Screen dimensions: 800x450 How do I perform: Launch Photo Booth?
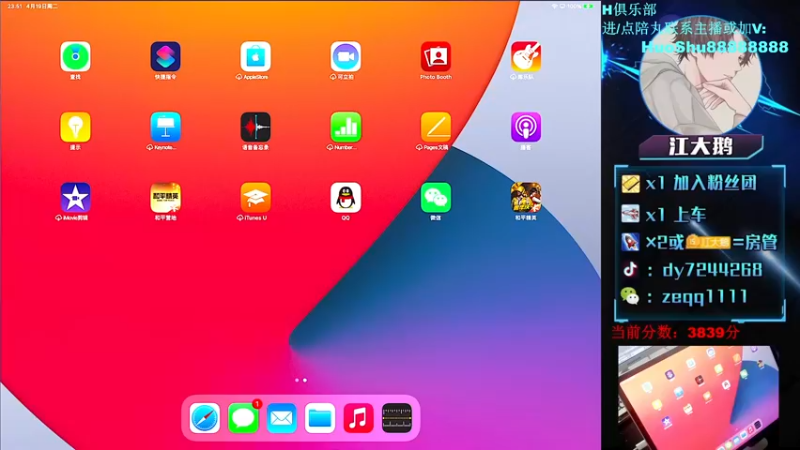coord(436,57)
